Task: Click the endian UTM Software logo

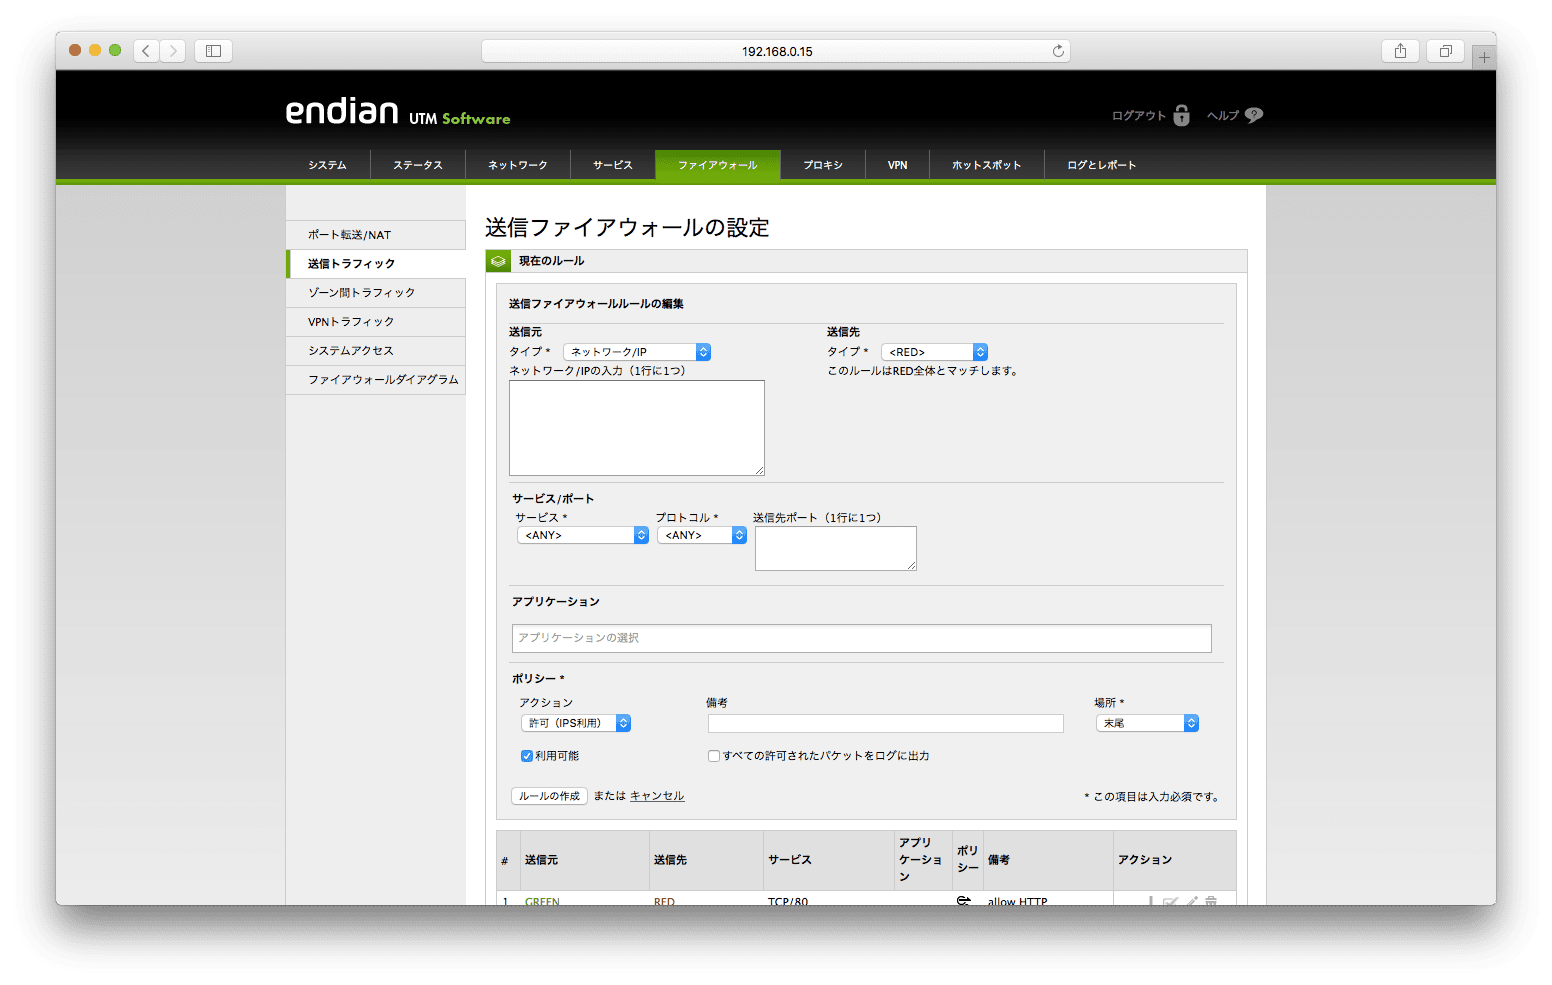Action: (x=398, y=111)
